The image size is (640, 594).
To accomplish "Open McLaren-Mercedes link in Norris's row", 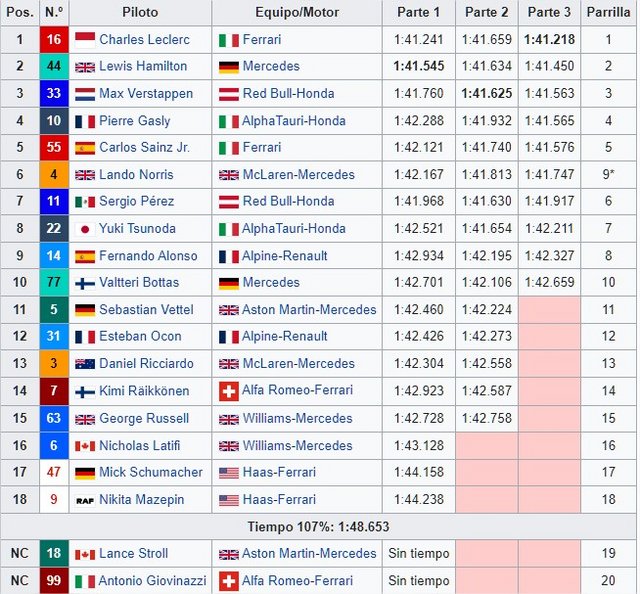I will pos(298,175).
